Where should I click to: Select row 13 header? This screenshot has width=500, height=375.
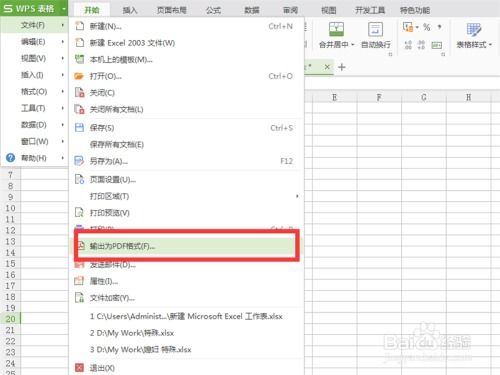(10, 241)
